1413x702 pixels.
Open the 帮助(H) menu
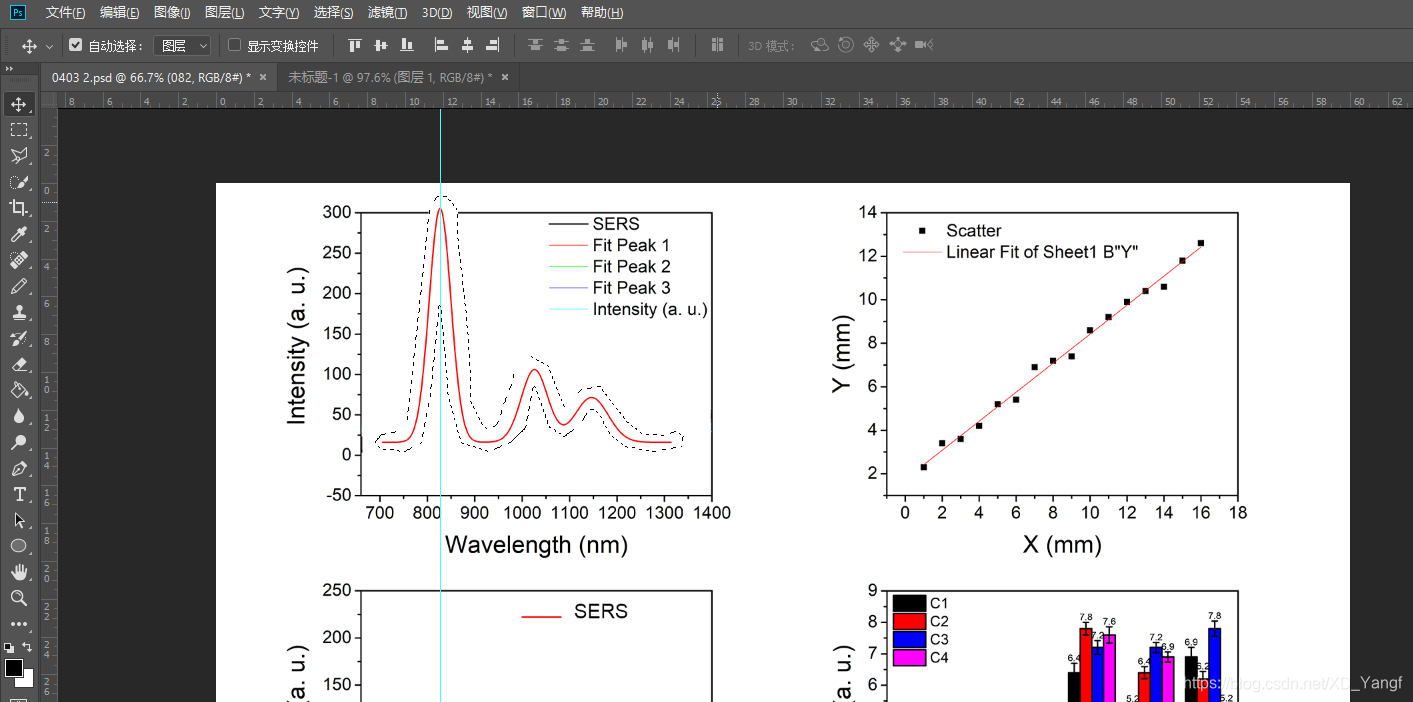coord(602,12)
